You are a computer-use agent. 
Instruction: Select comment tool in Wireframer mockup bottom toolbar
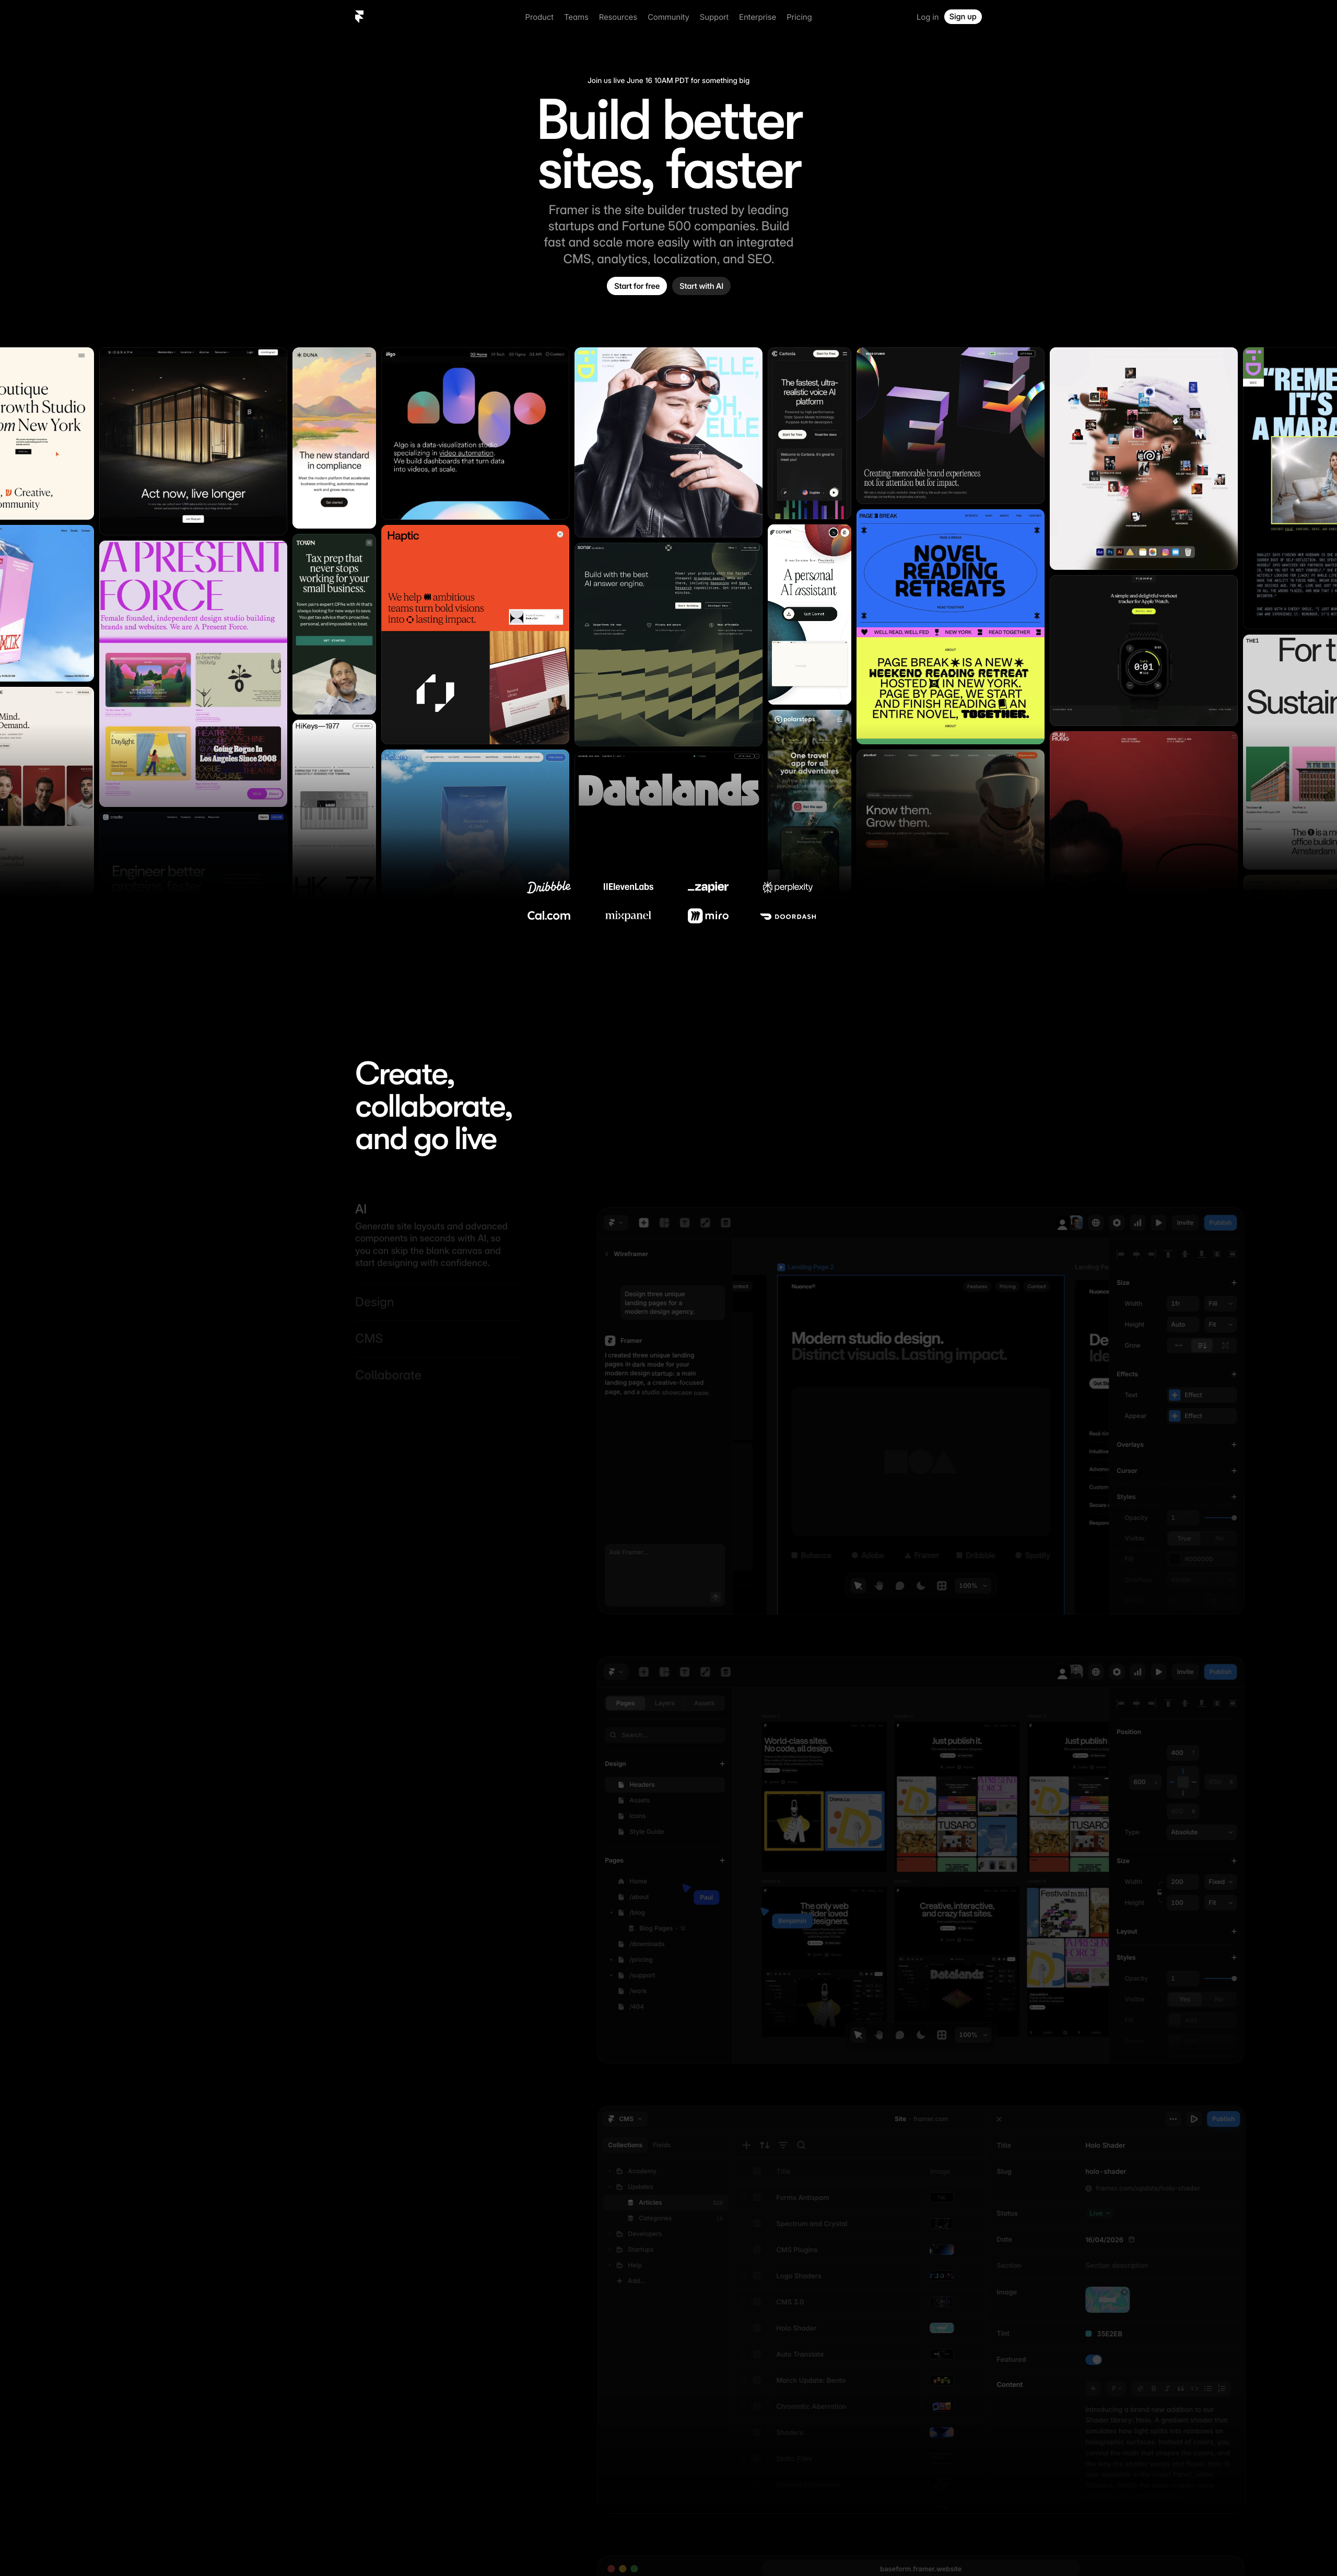[x=900, y=1586]
